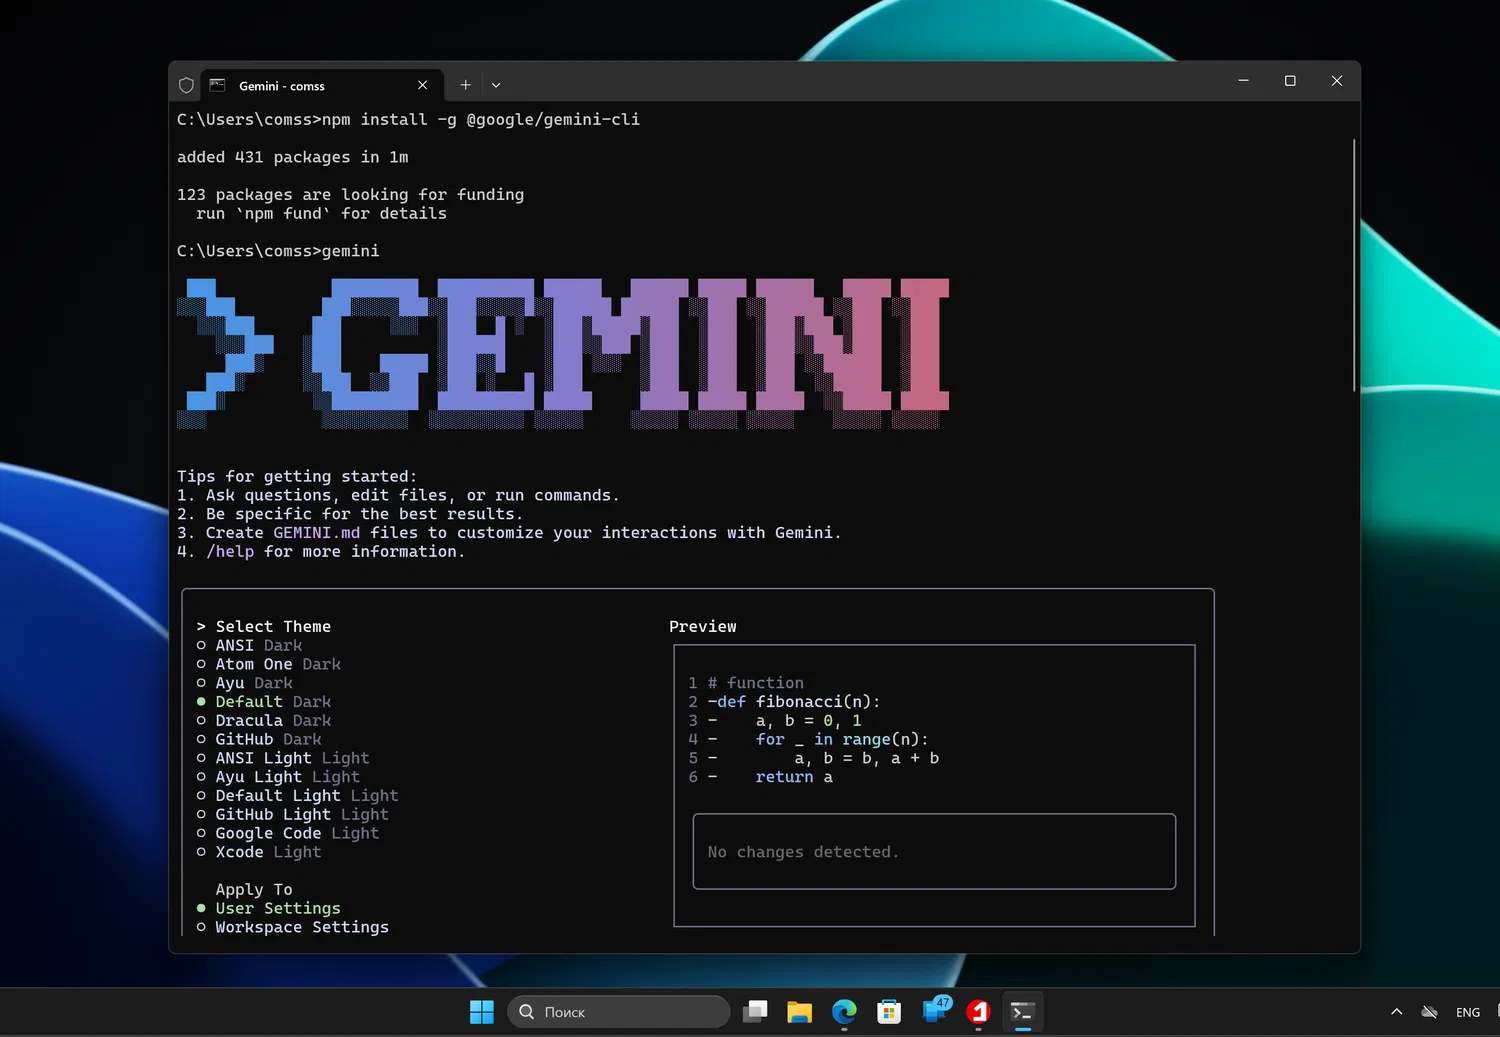1500x1037 pixels.
Task: Choose User Settings under Apply To
Action: point(268,909)
